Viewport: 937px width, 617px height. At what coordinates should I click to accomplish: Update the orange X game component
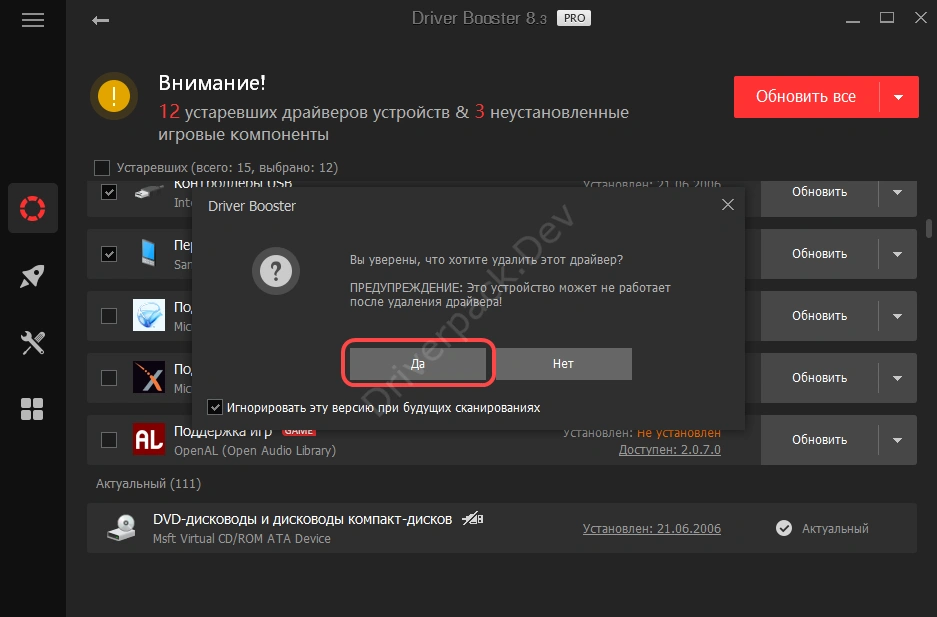pos(819,378)
